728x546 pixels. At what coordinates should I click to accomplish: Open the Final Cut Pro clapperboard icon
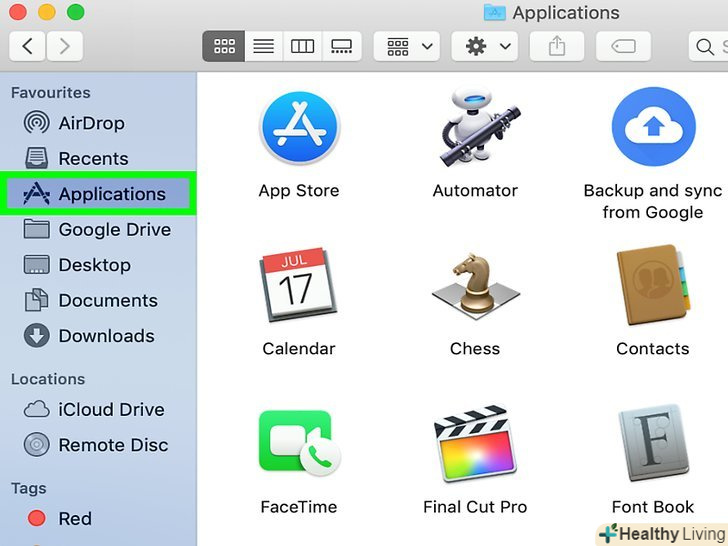point(474,443)
